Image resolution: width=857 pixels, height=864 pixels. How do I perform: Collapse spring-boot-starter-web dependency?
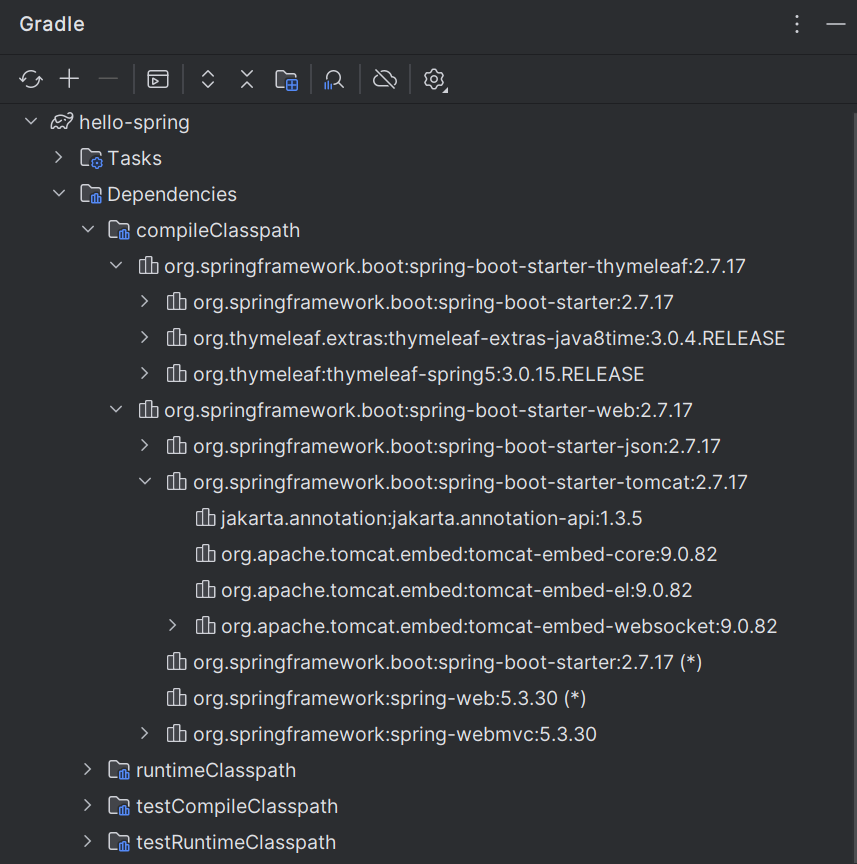tap(116, 409)
